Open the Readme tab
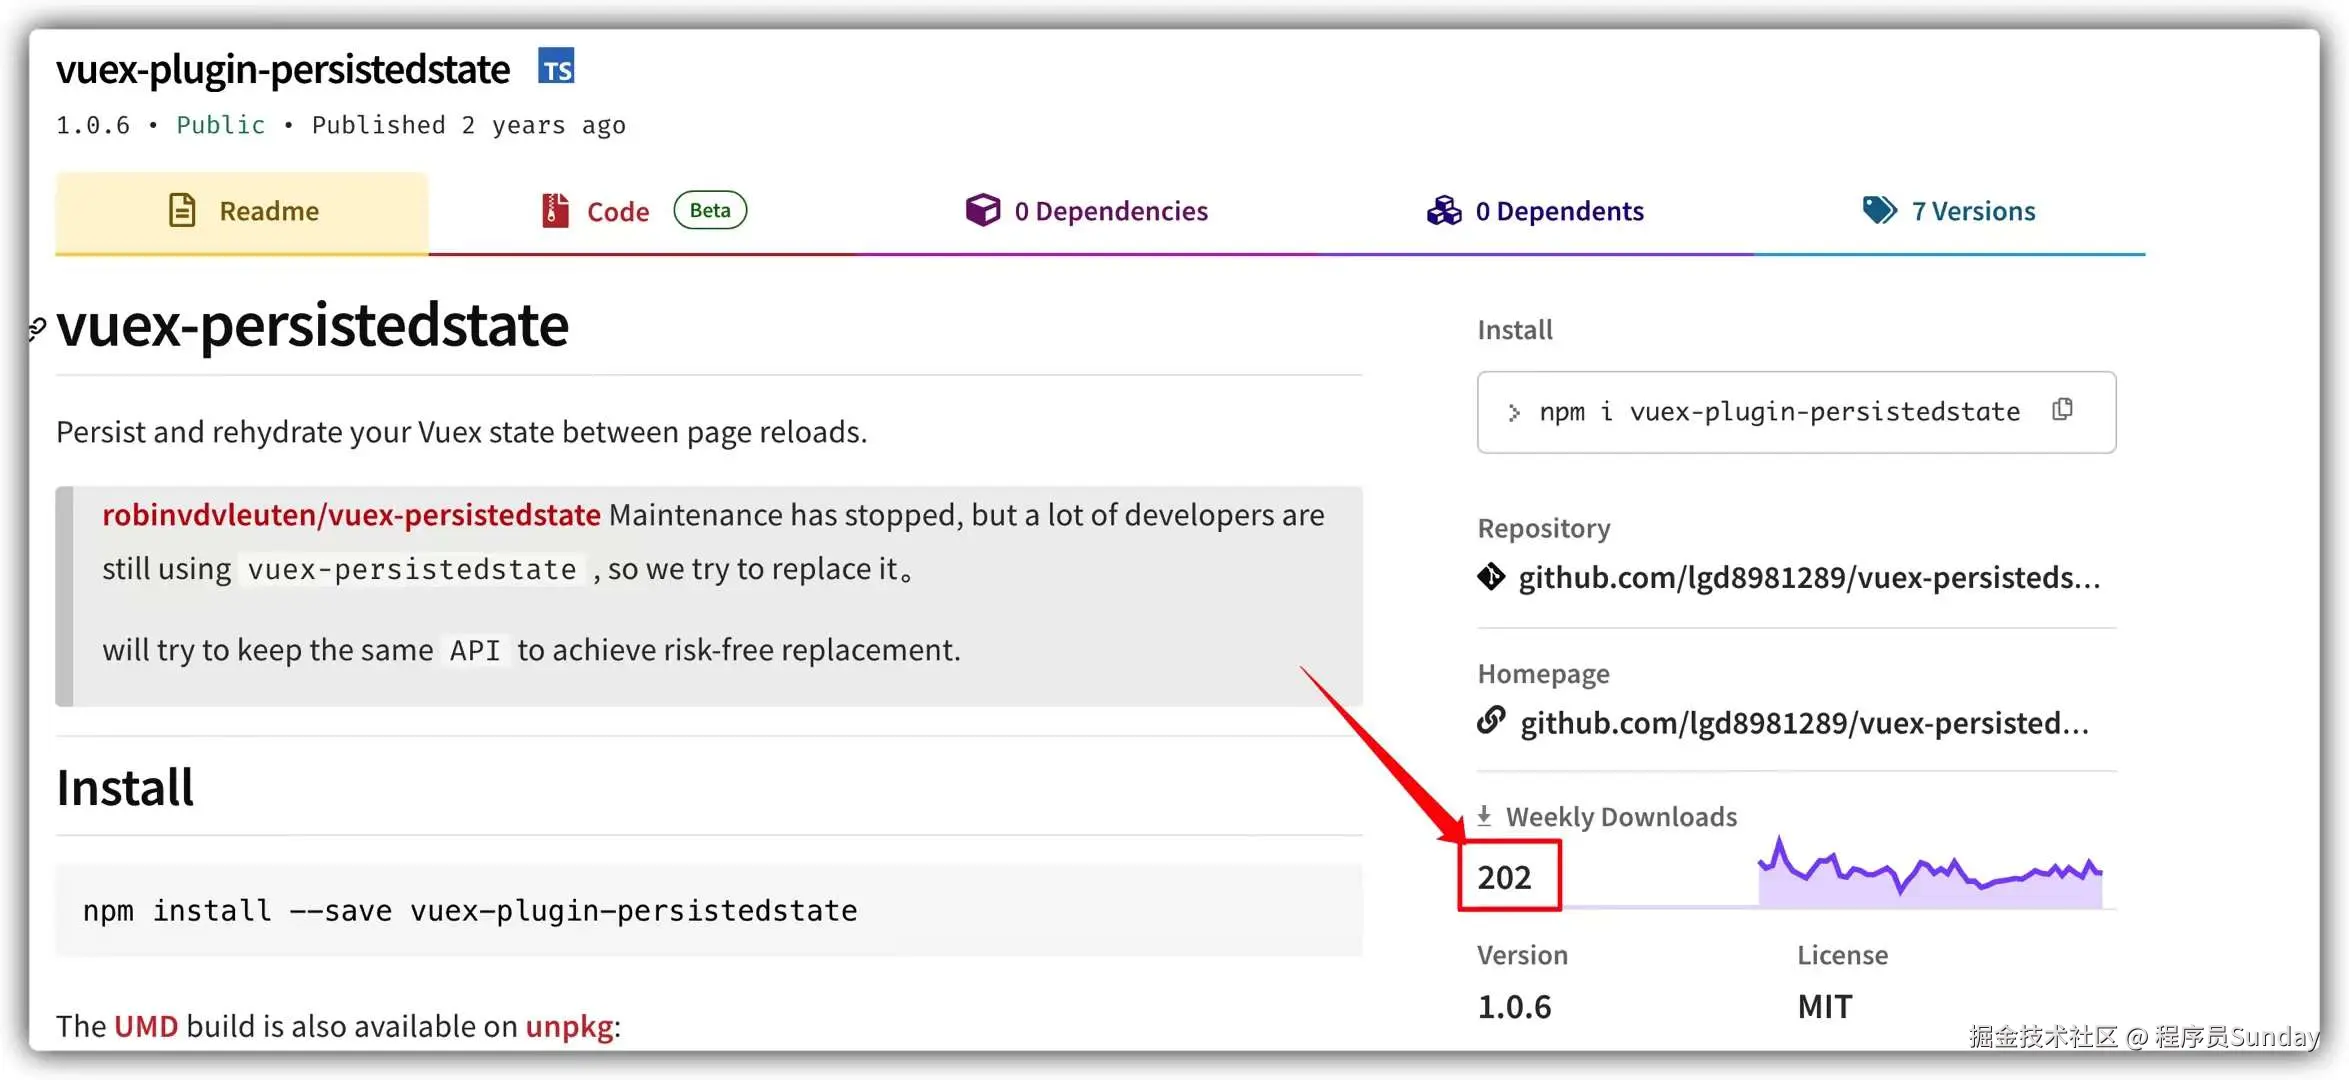The image size is (2349, 1080). 242,211
